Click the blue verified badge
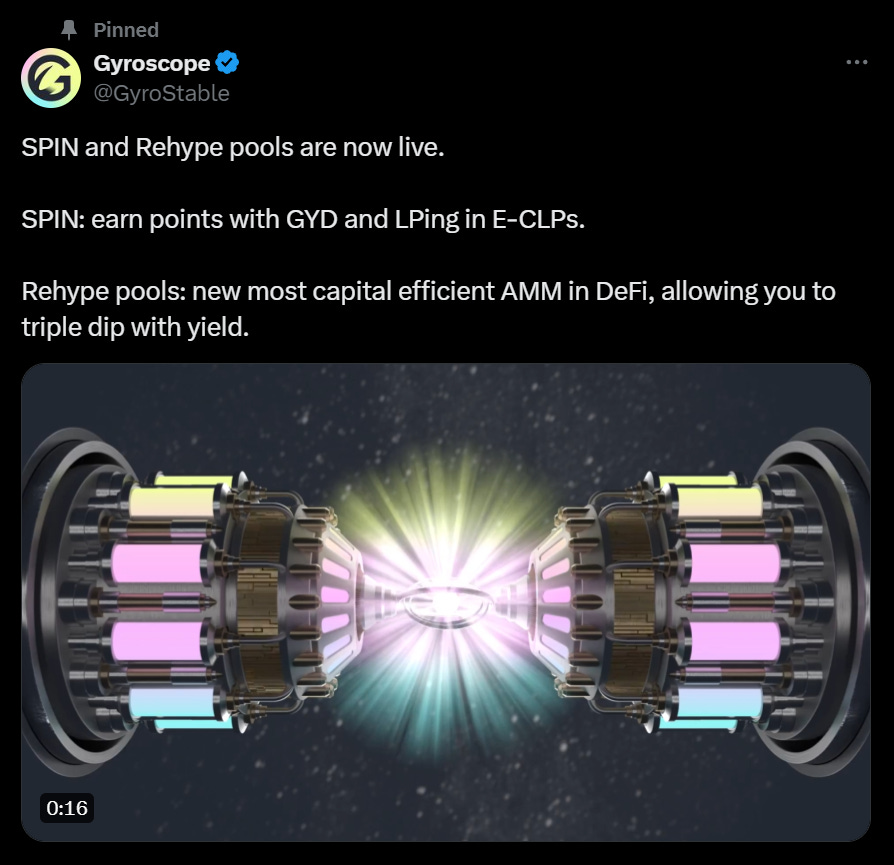Image resolution: width=894 pixels, height=865 pixels. tap(227, 62)
